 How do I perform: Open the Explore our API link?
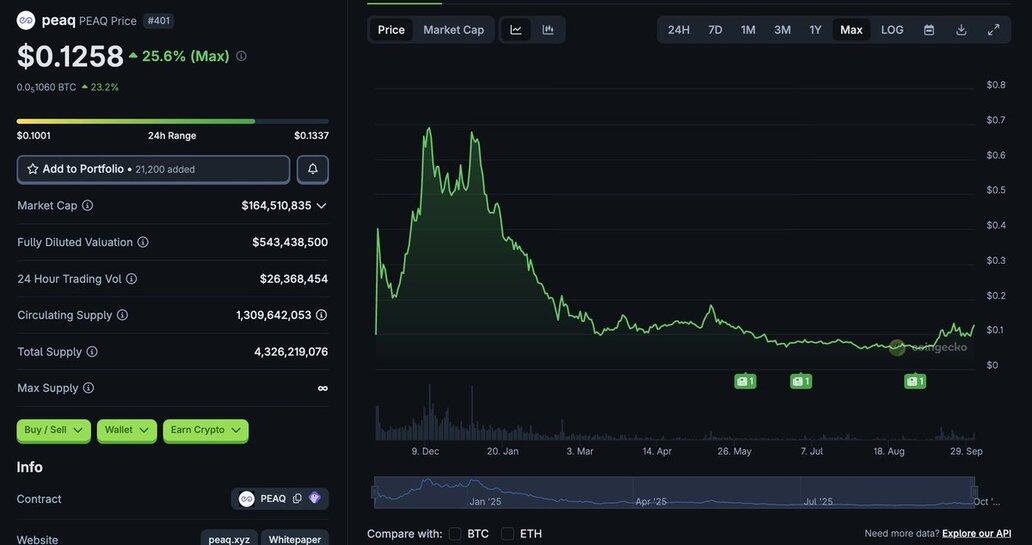976,534
